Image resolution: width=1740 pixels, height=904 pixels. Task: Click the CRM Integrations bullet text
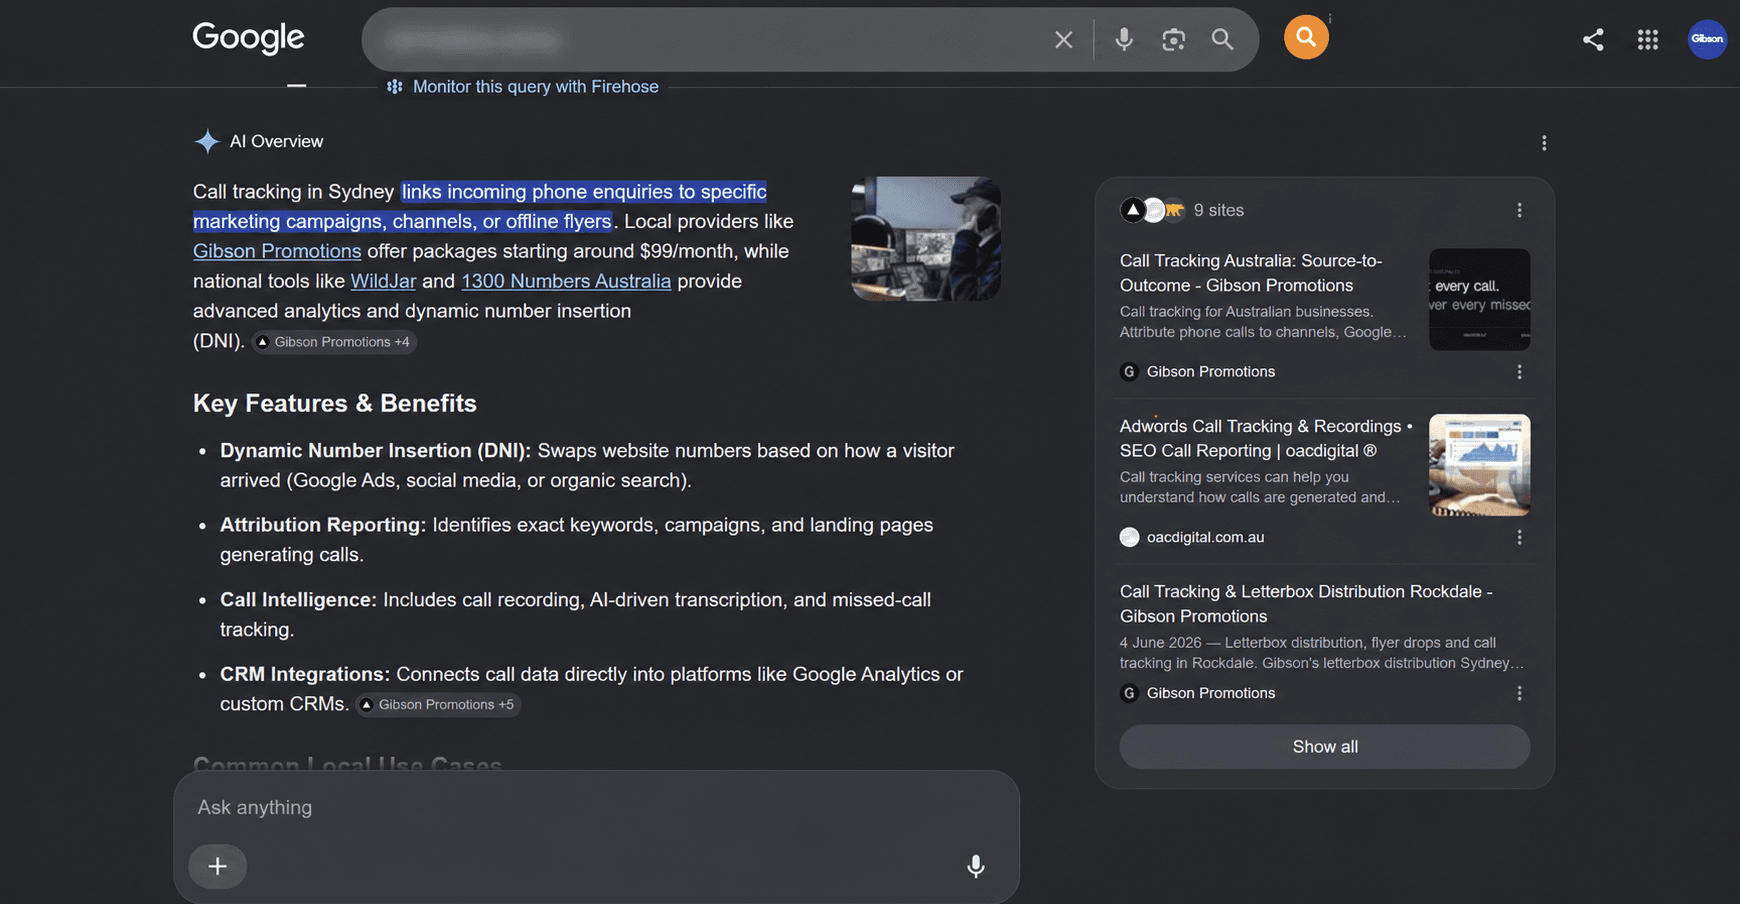coord(592,689)
